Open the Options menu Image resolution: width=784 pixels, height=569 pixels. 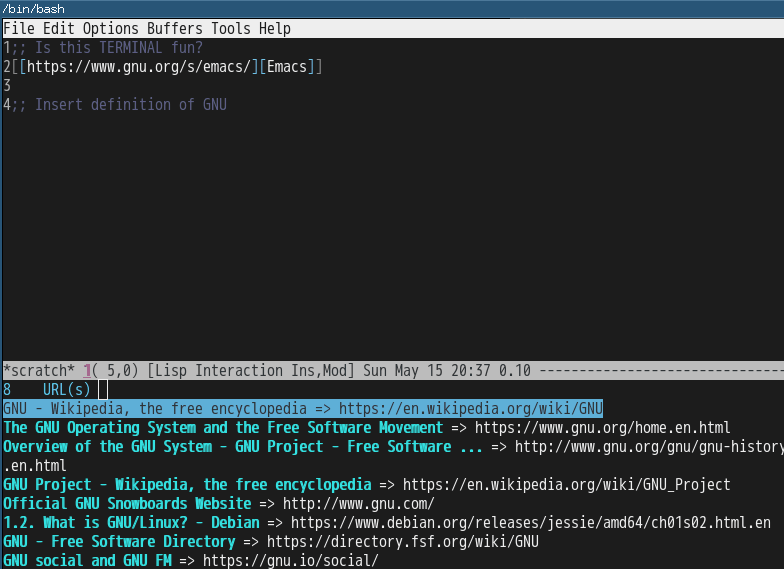[x=110, y=28]
